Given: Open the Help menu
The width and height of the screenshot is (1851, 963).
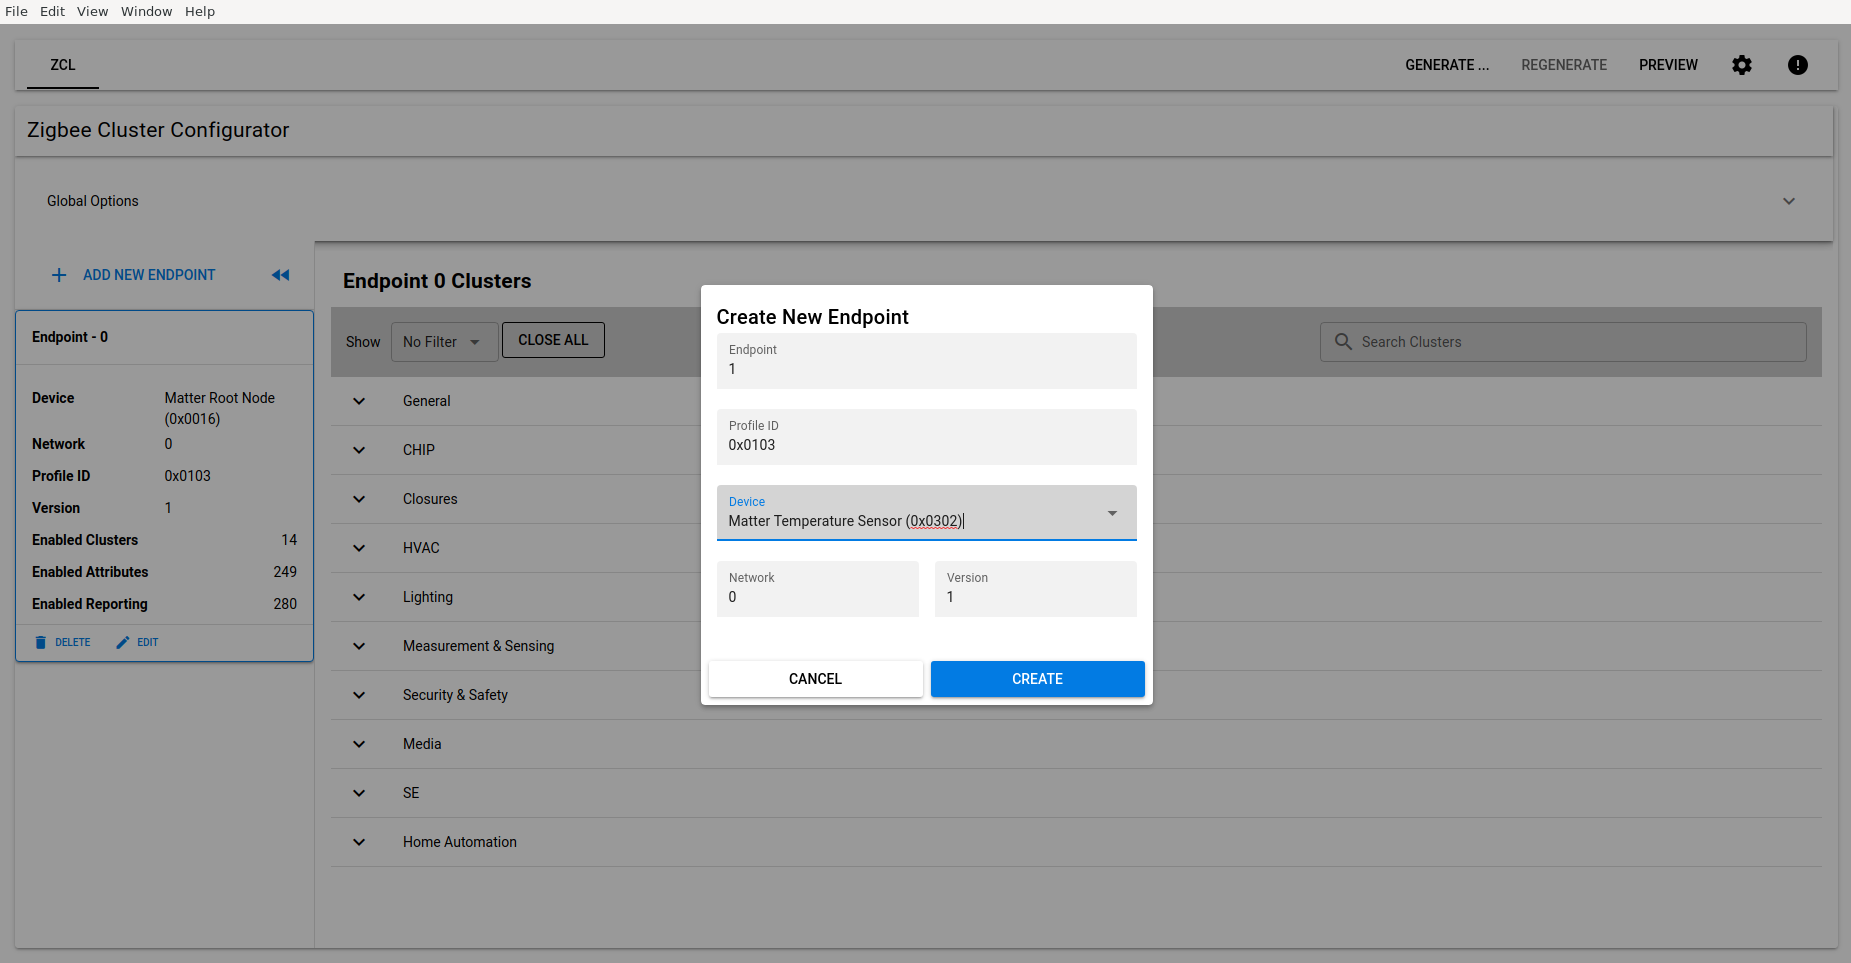Looking at the screenshot, I should pos(200,11).
